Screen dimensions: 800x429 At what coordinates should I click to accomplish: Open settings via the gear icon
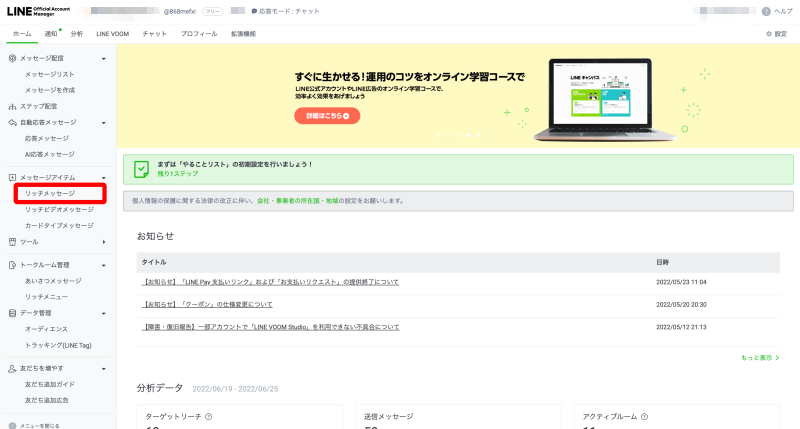769,33
